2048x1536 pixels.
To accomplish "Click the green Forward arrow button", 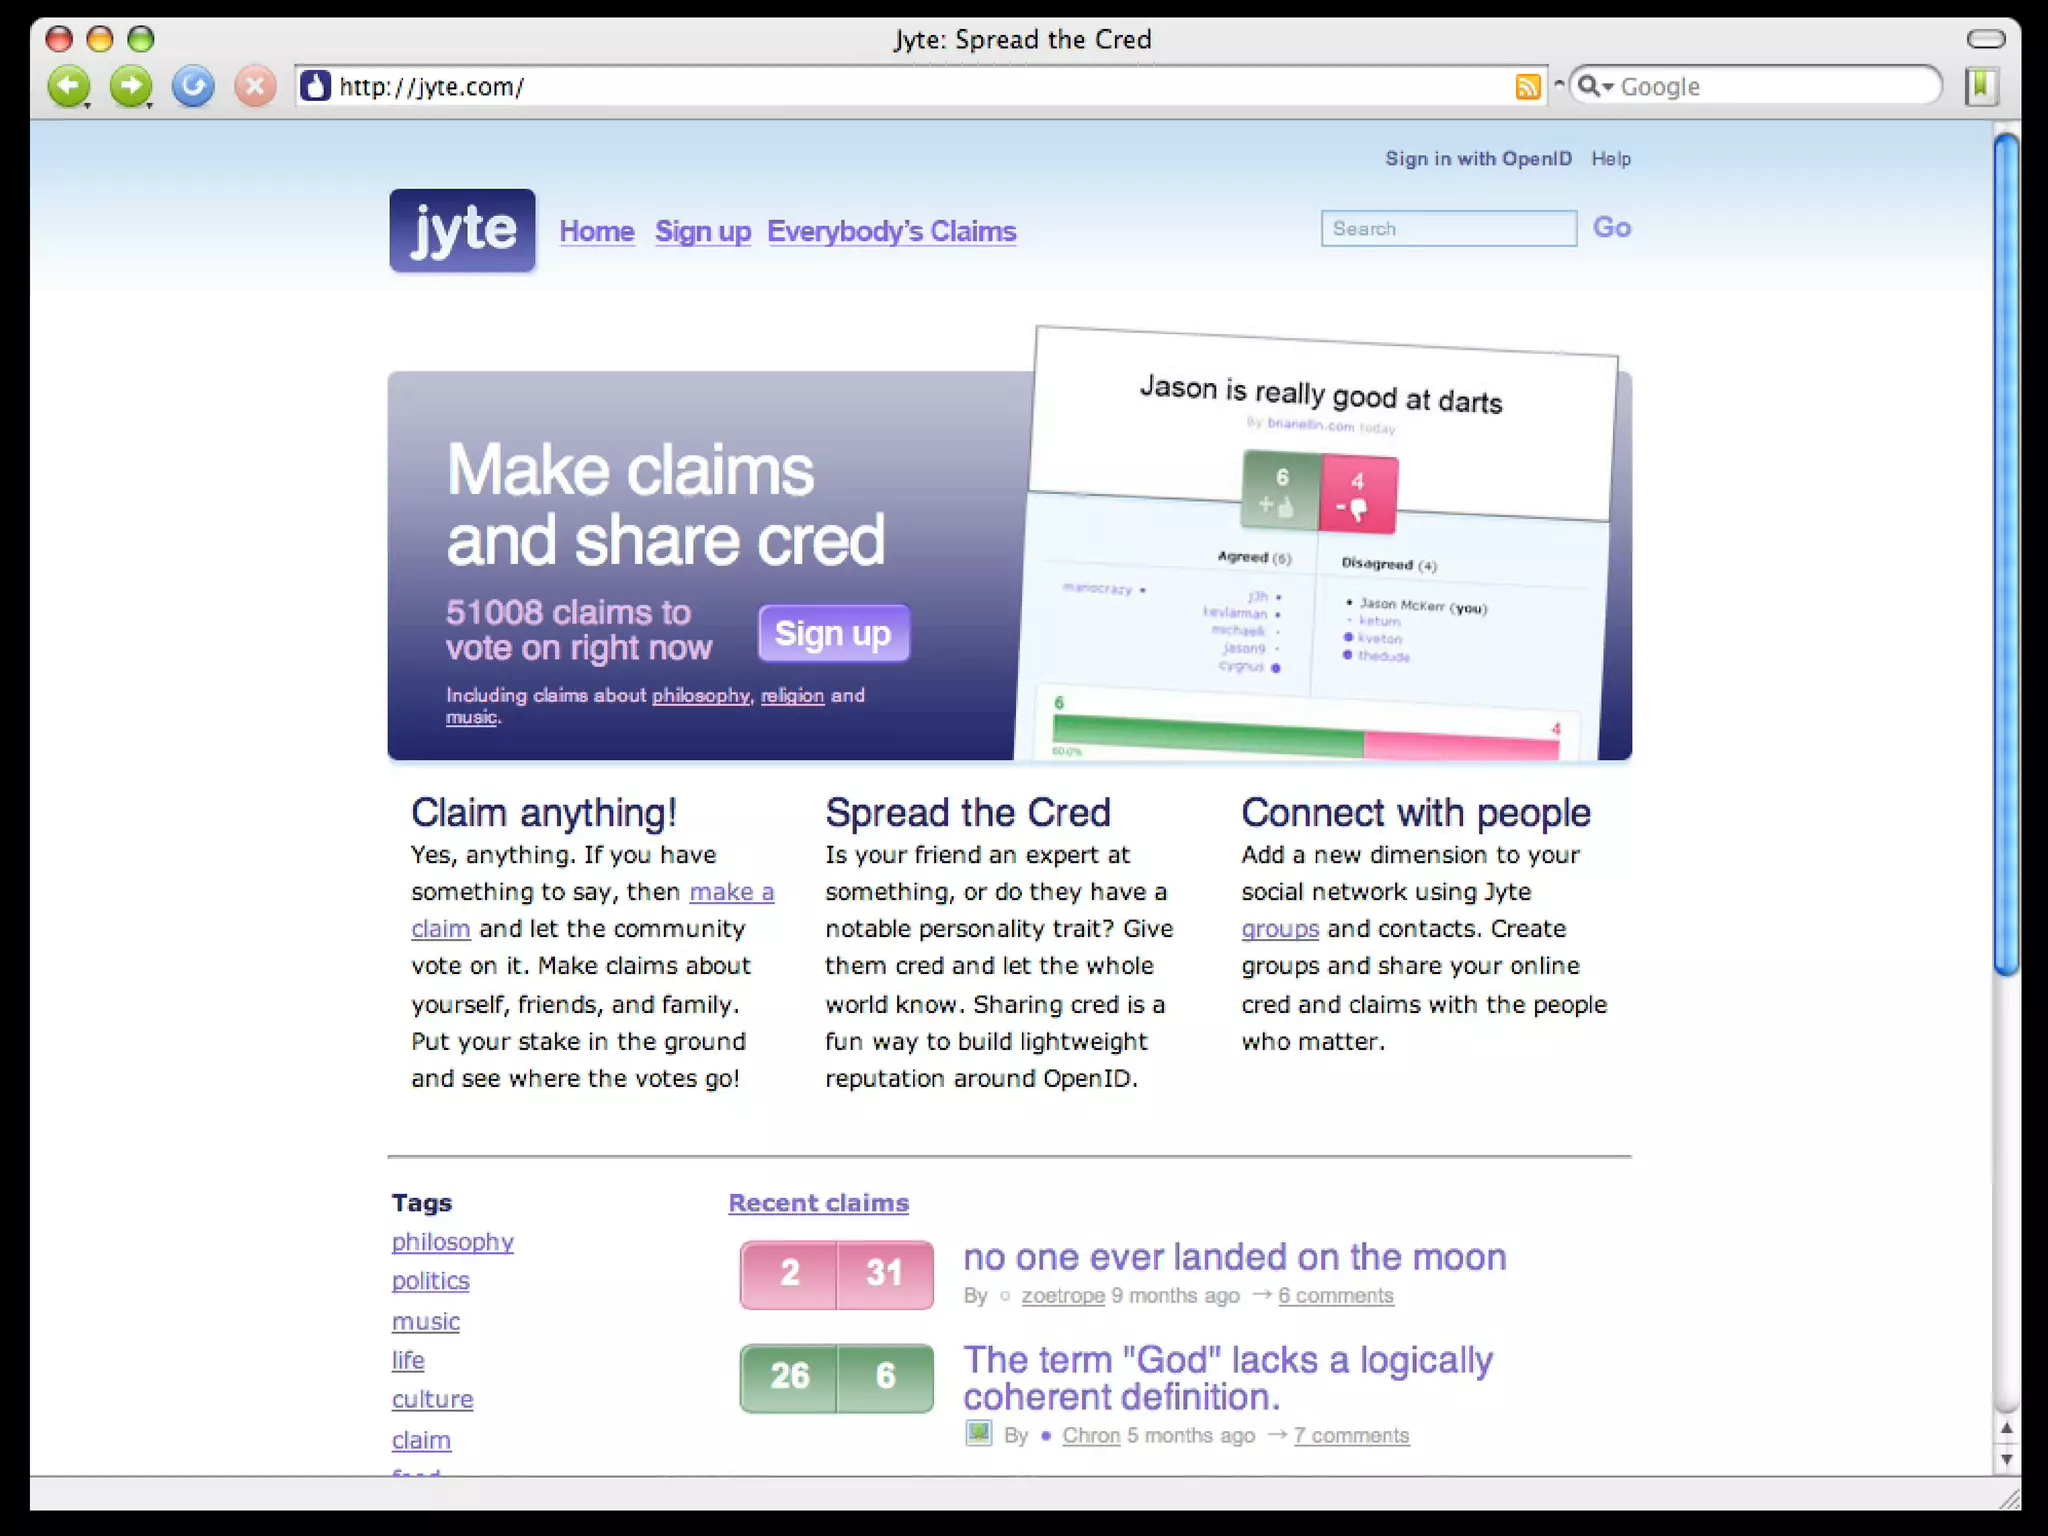I will pyautogui.click(x=130, y=87).
